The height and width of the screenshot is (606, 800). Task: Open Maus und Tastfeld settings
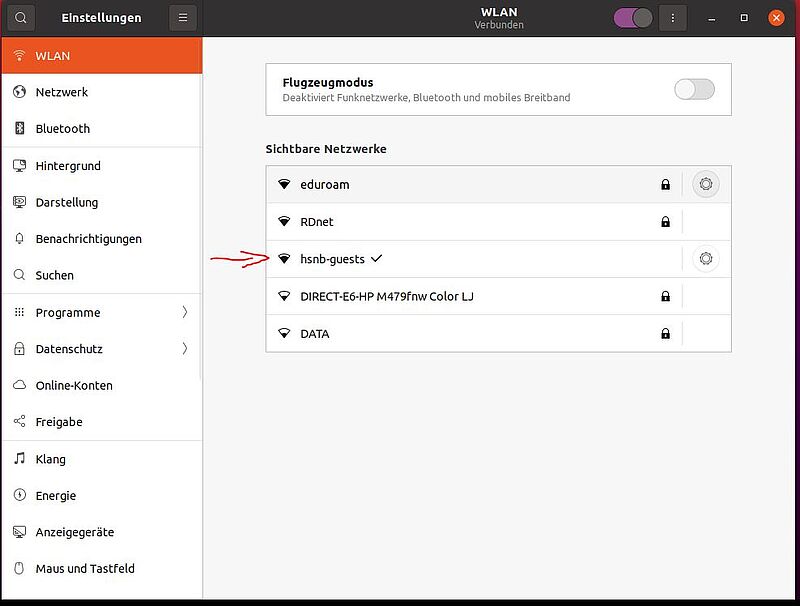102,568
